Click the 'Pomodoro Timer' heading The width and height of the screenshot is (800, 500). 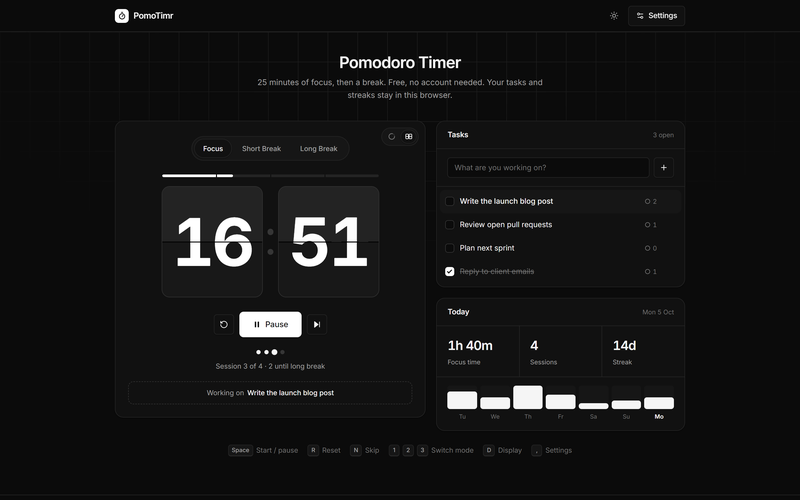pos(400,63)
